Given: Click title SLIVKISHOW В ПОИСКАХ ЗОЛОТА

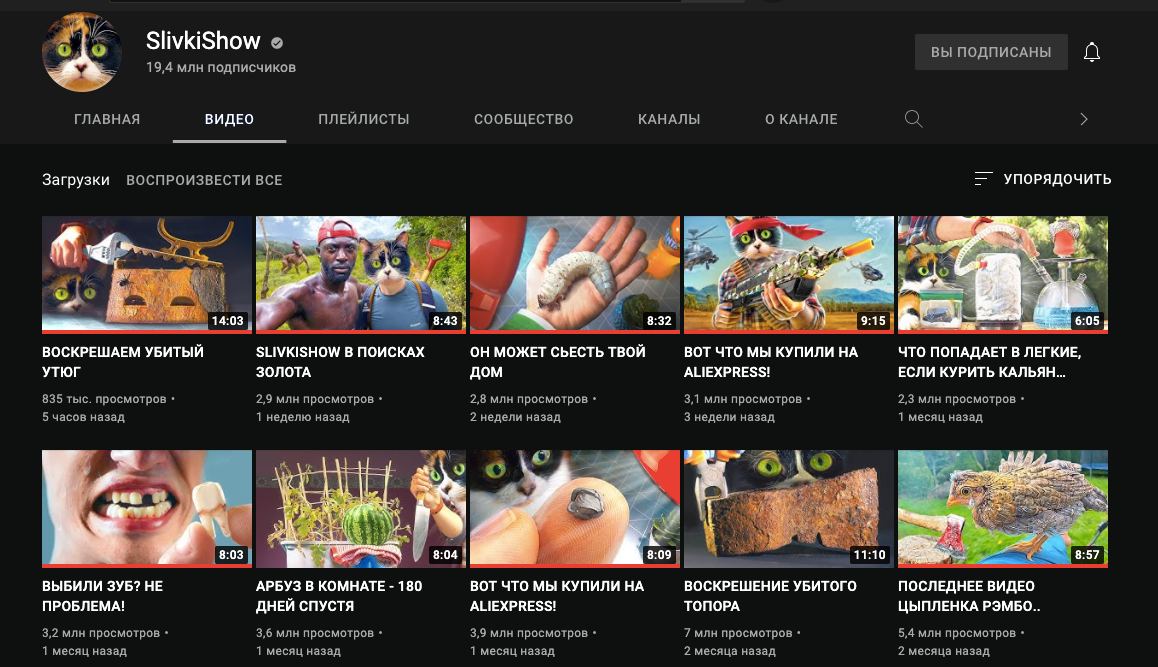Looking at the screenshot, I should tap(340, 362).
